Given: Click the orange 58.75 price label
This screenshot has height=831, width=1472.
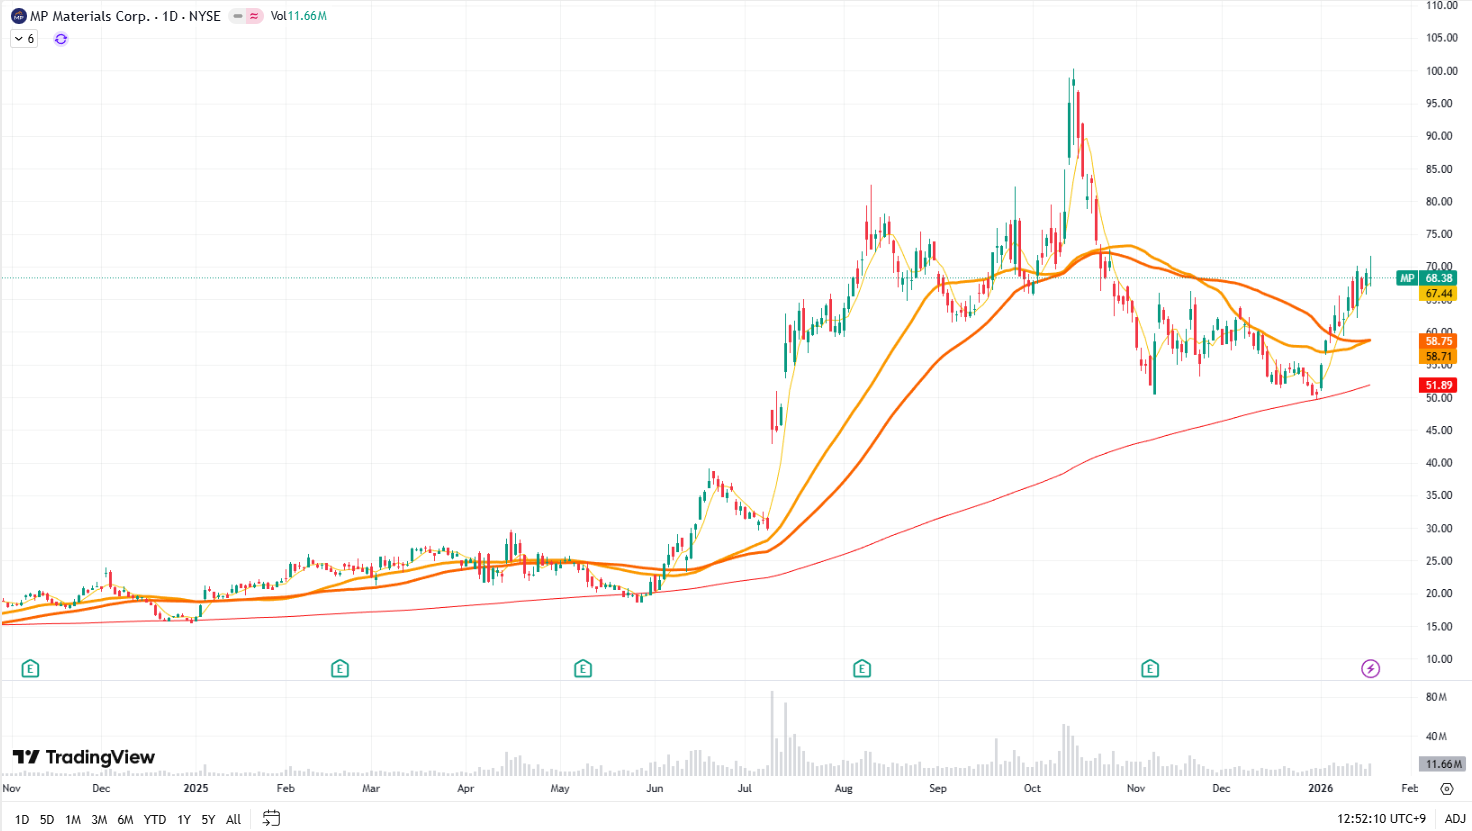Looking at the screenshot, I should point(1439,341).
